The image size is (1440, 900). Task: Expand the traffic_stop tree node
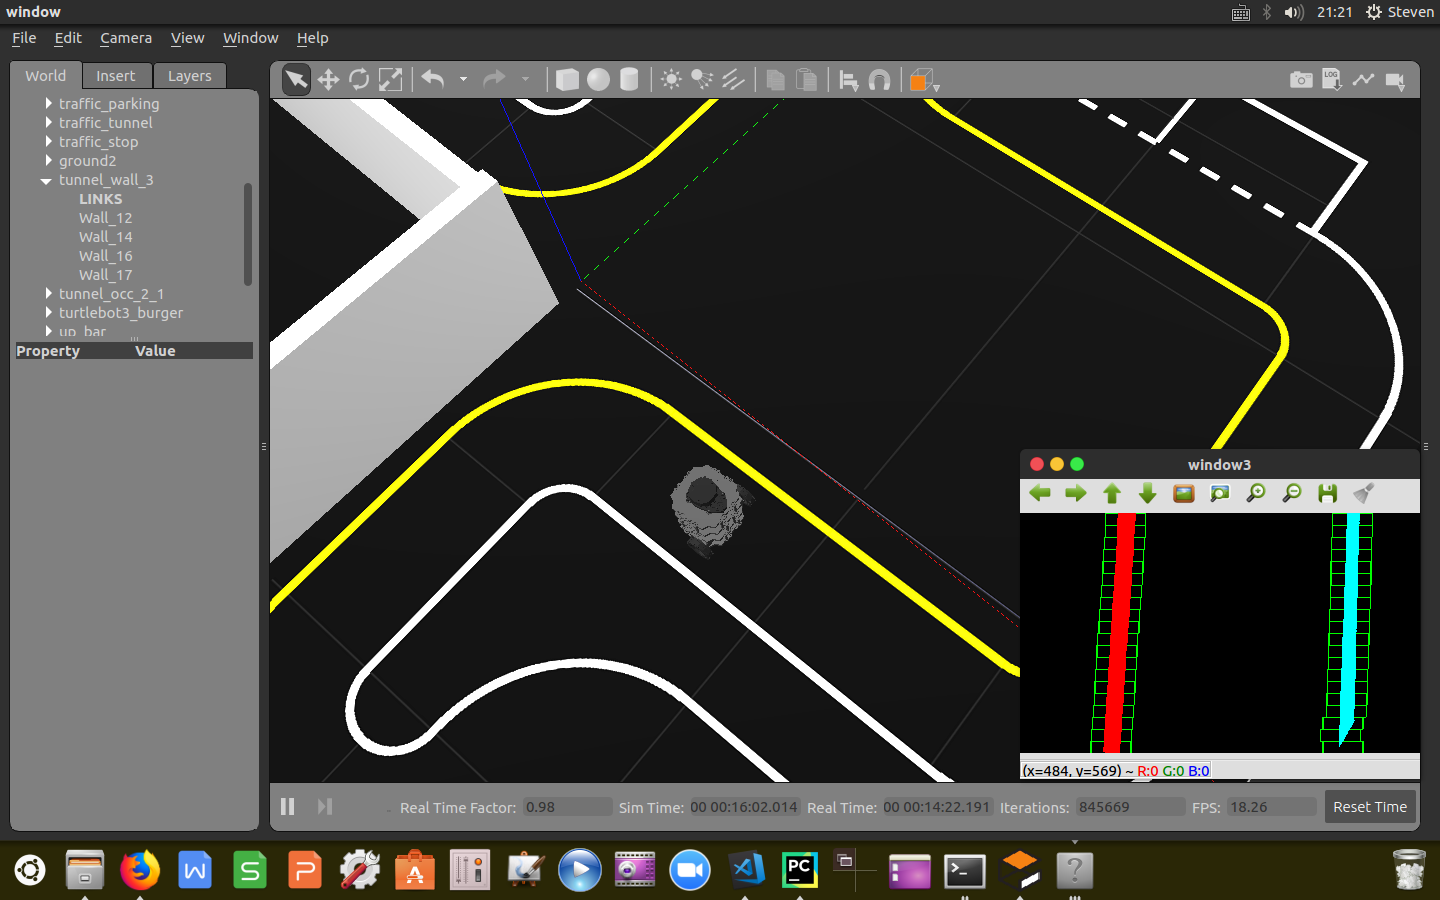point(48,141)
